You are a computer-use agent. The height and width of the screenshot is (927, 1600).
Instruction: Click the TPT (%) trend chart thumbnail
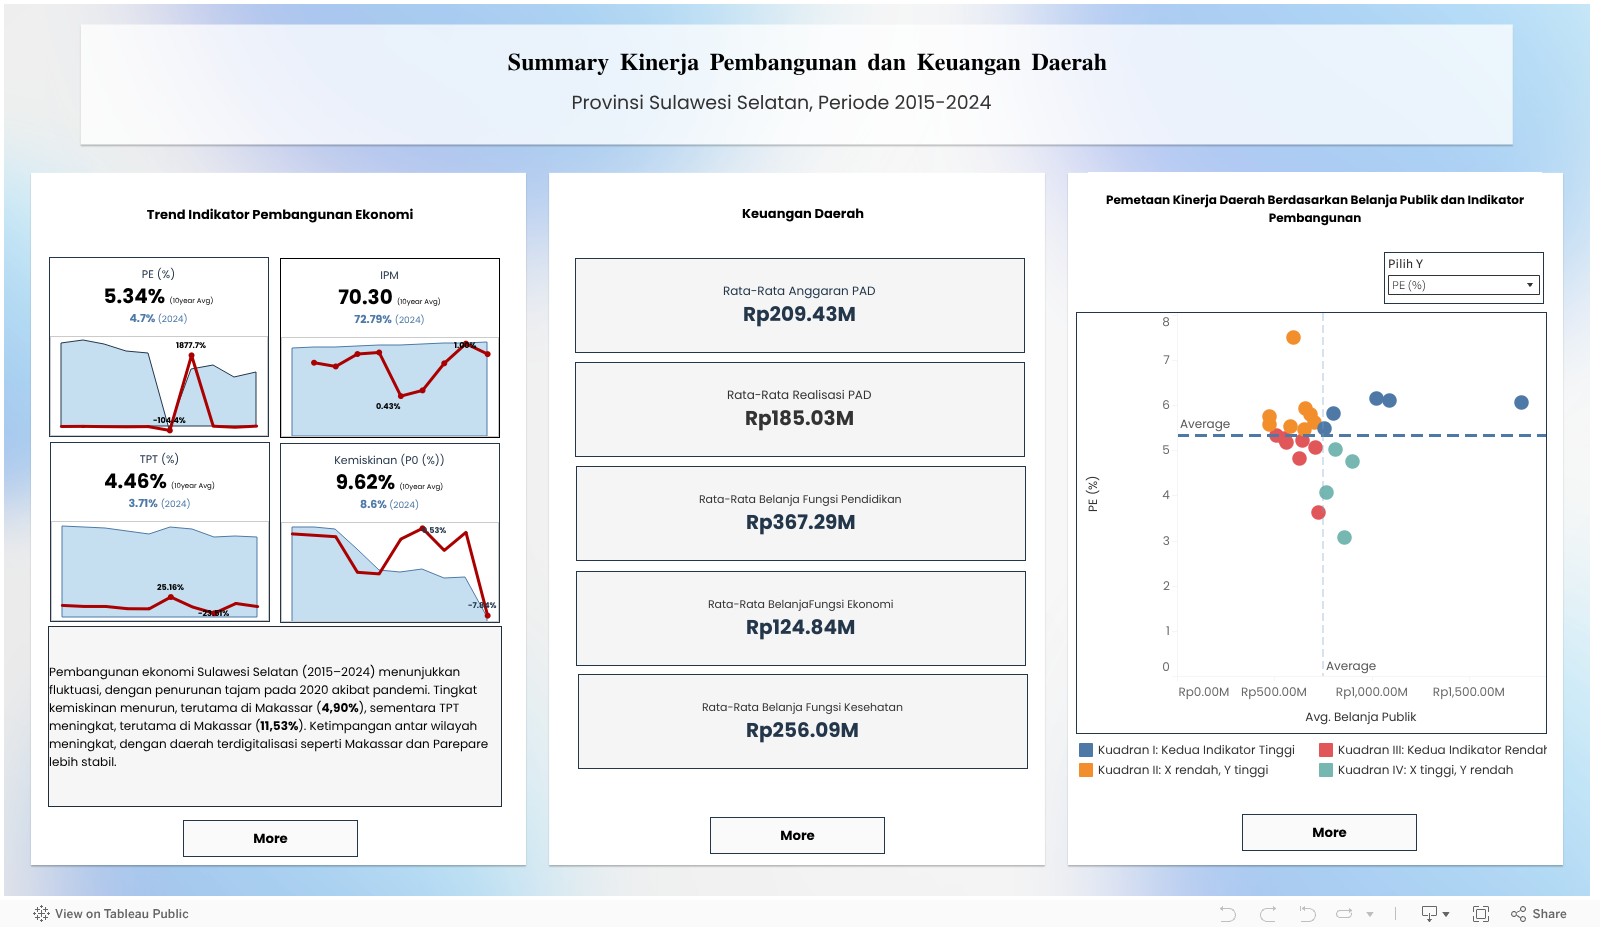click(160, 570)
